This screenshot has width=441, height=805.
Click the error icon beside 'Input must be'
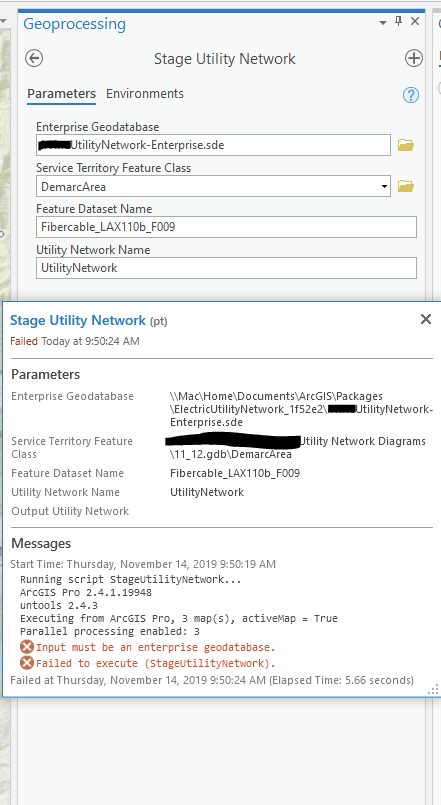27,647
